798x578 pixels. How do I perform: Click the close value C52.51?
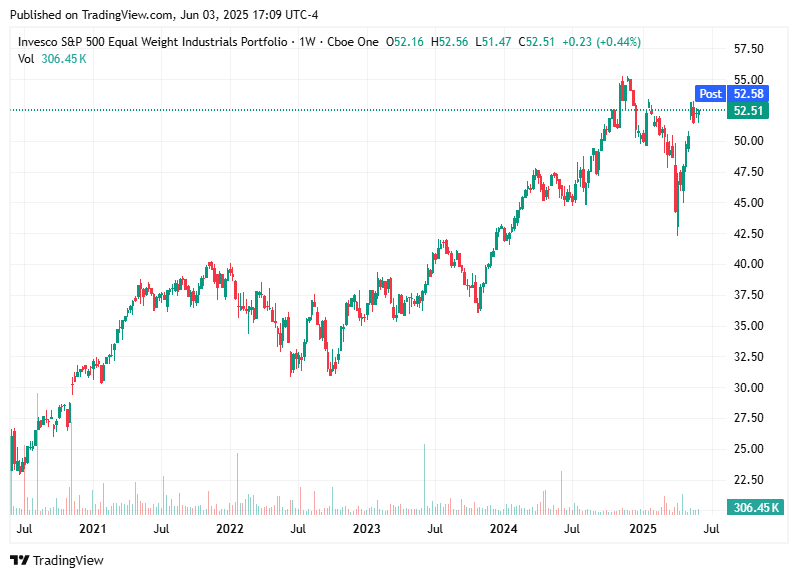point(536,42)
